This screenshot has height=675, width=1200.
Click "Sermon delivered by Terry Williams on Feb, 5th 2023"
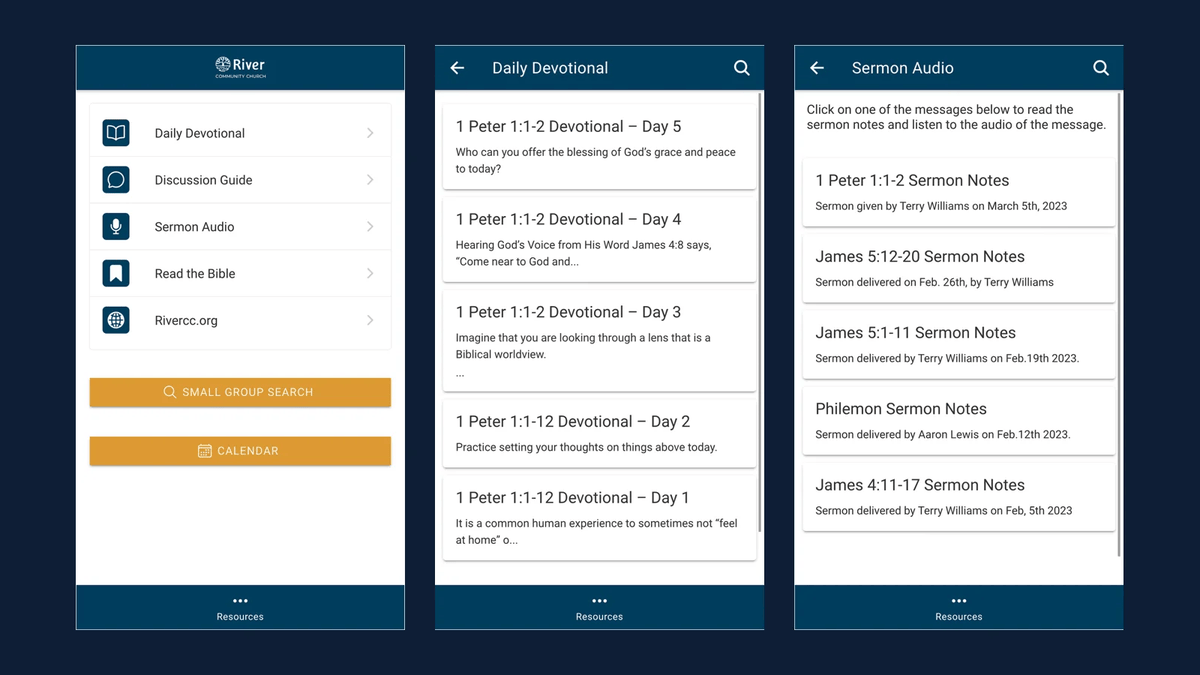coord(943,510)
